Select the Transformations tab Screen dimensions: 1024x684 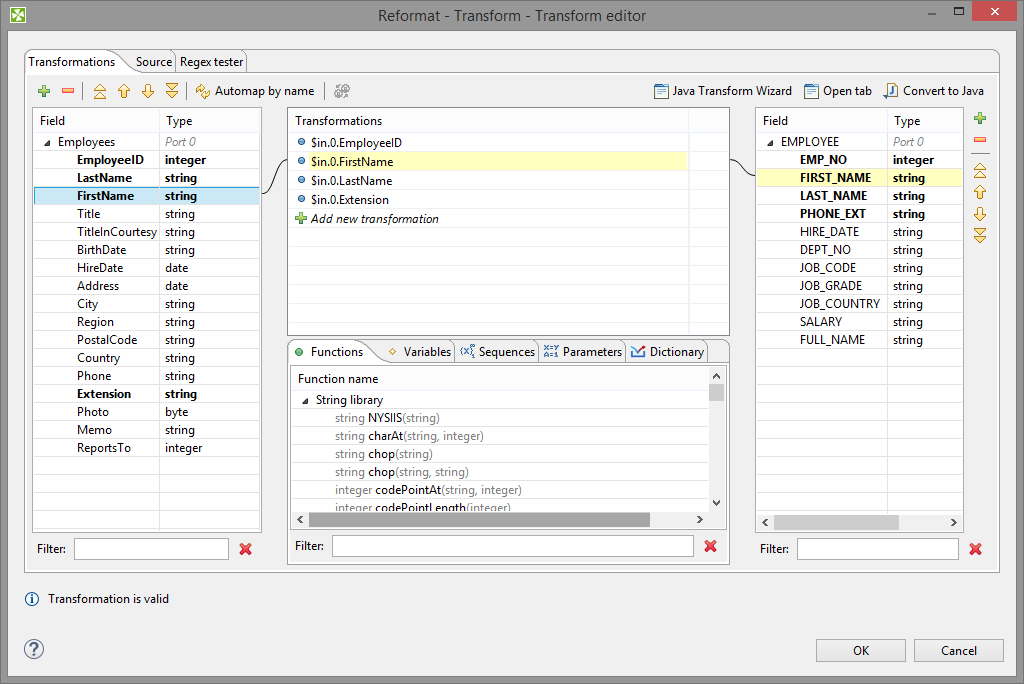click(x=71, y=62)
